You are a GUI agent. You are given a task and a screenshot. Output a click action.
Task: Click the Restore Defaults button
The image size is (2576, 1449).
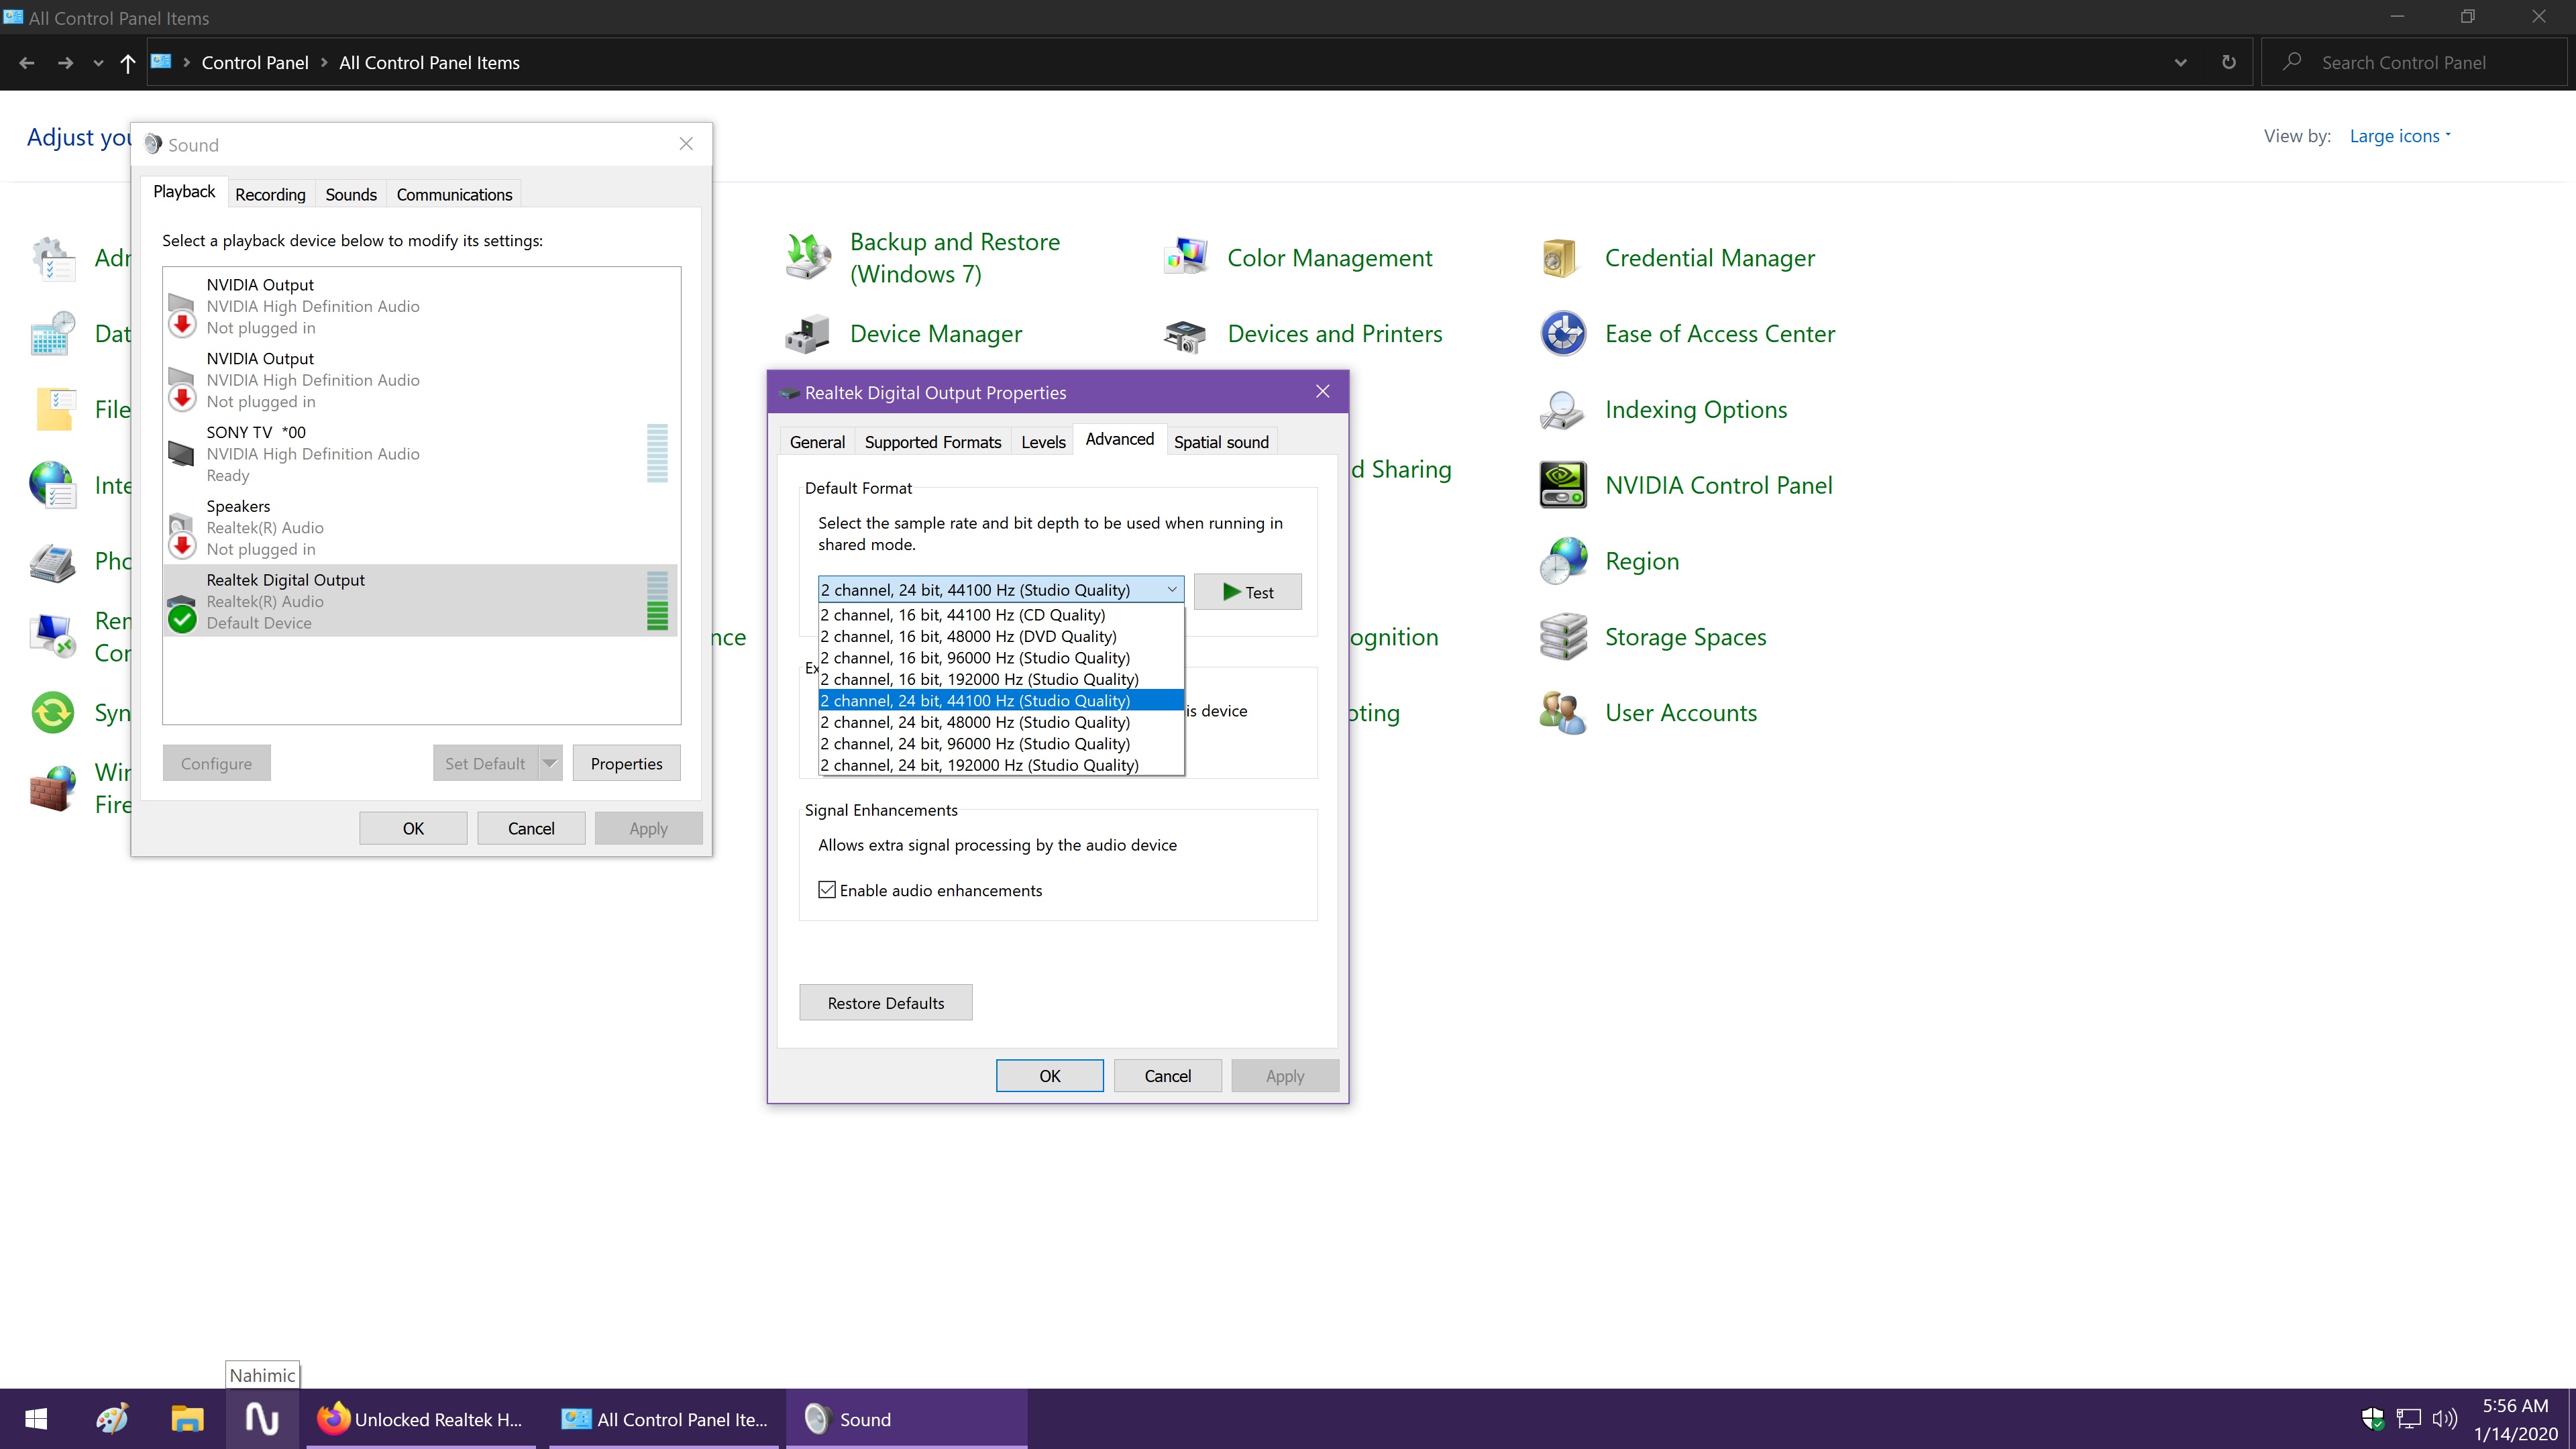[x=885, y=1002]
